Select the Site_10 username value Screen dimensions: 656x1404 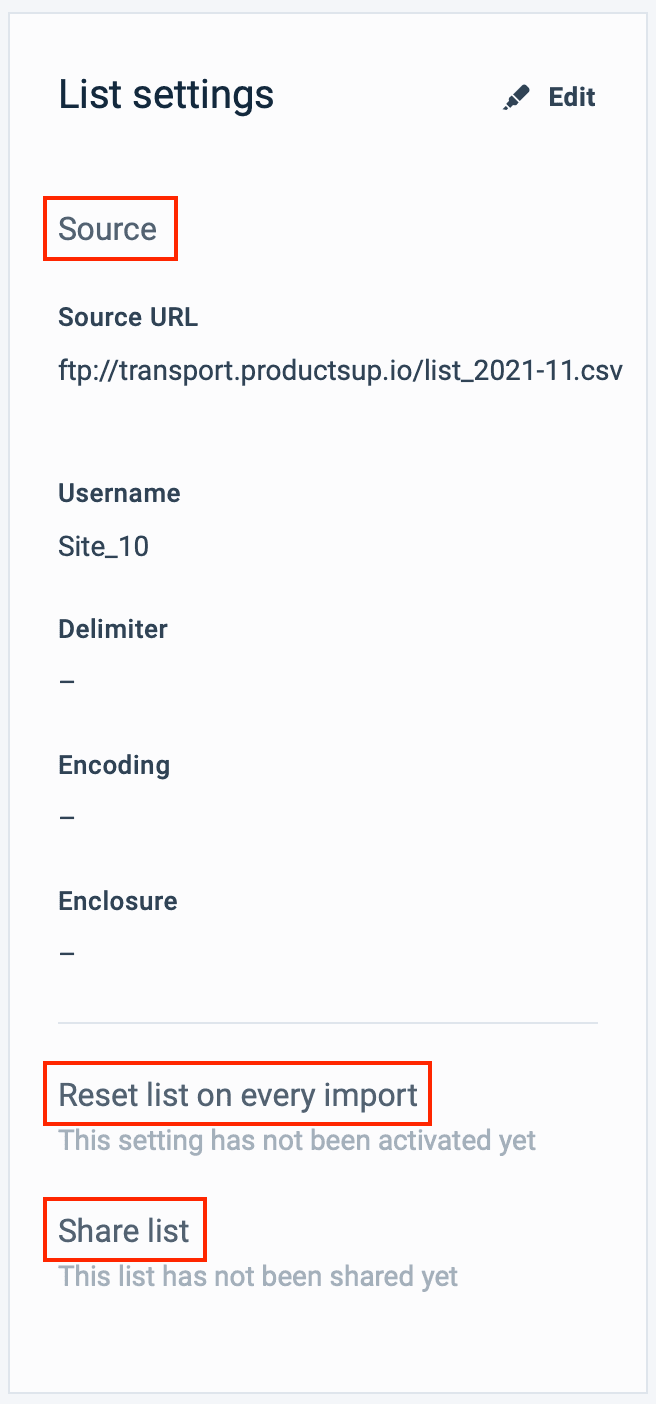click(104, 547)
